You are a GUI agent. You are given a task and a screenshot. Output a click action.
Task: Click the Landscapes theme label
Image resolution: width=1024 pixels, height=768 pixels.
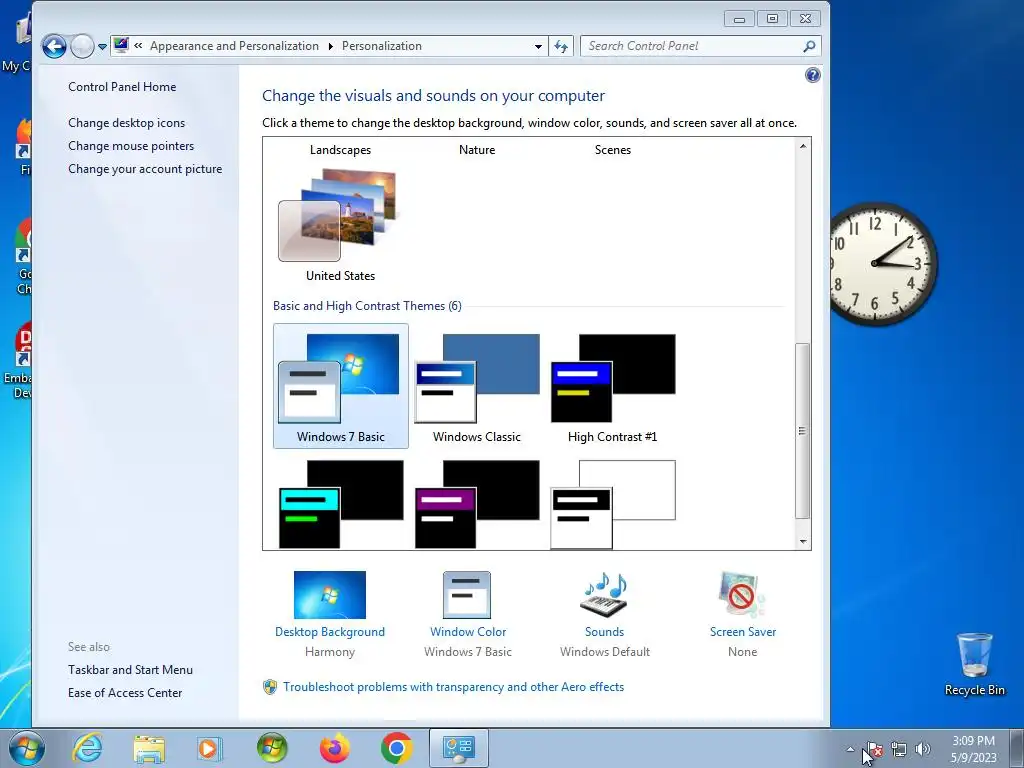pos(340,150)
